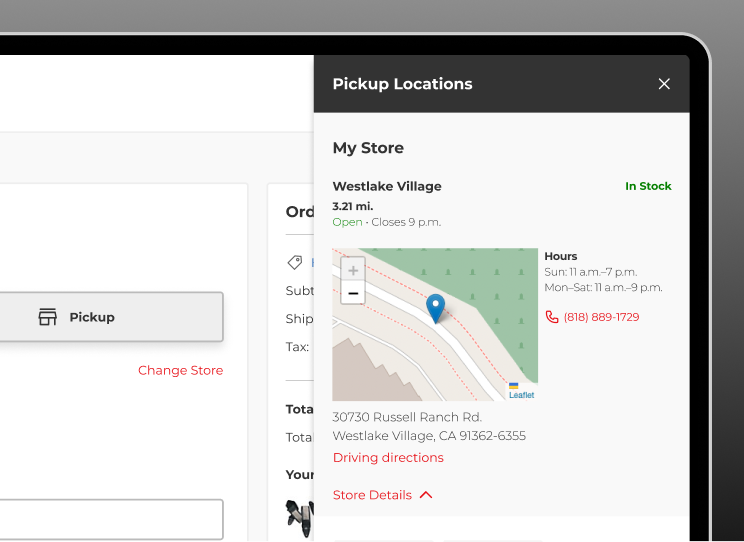The width and height of the screenshot is (744, 542).
Task: Click the empty text input field
Action: 110,520
